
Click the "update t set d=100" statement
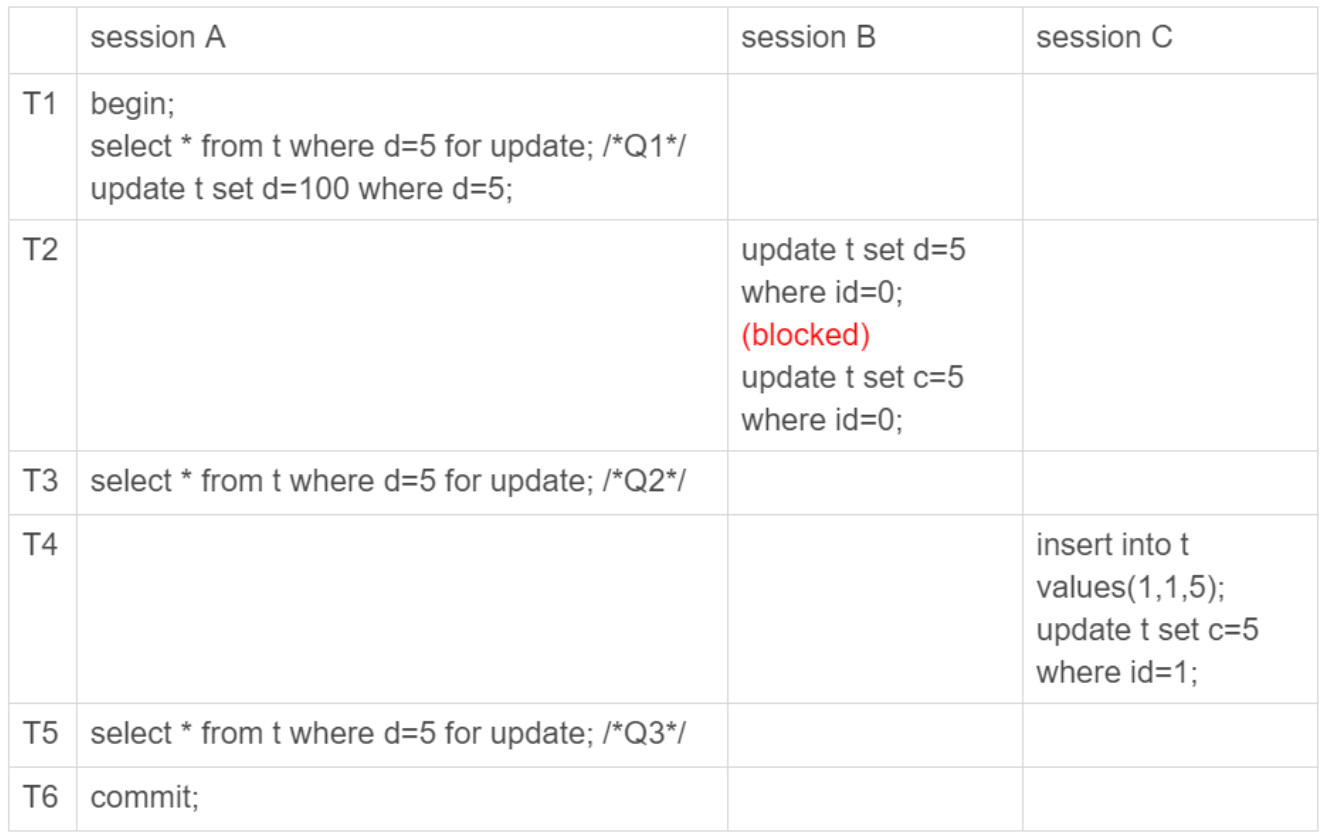(301, 189)
